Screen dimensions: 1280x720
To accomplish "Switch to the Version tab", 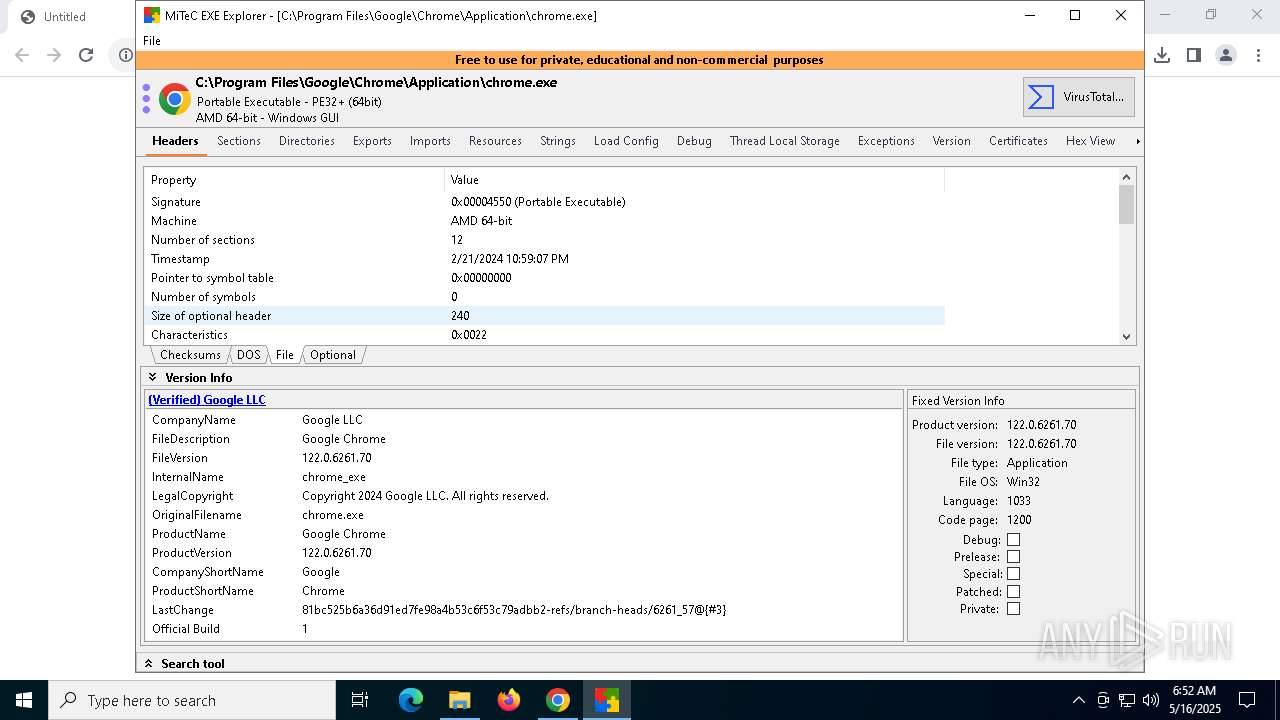I will click(x=952, y=141).
